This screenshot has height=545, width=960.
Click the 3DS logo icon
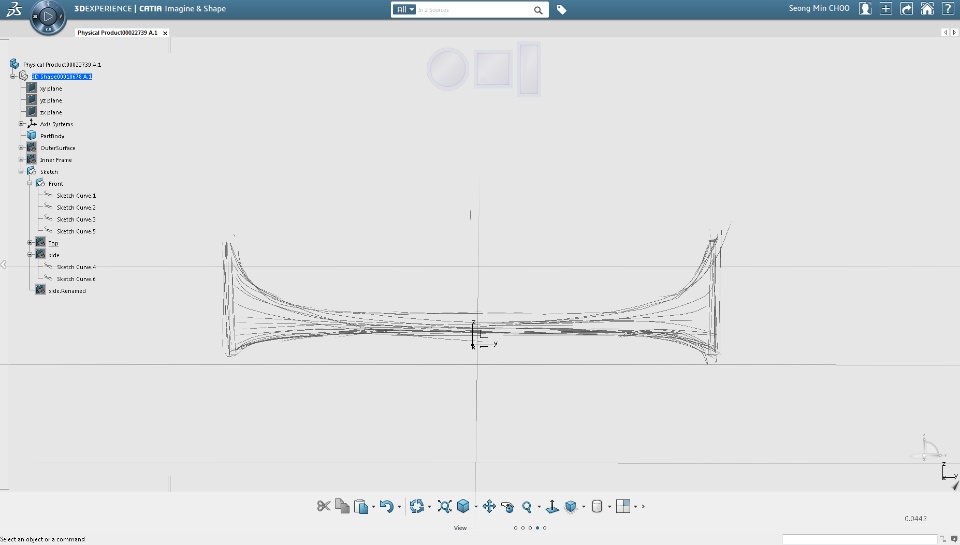[x=13, y=9]
